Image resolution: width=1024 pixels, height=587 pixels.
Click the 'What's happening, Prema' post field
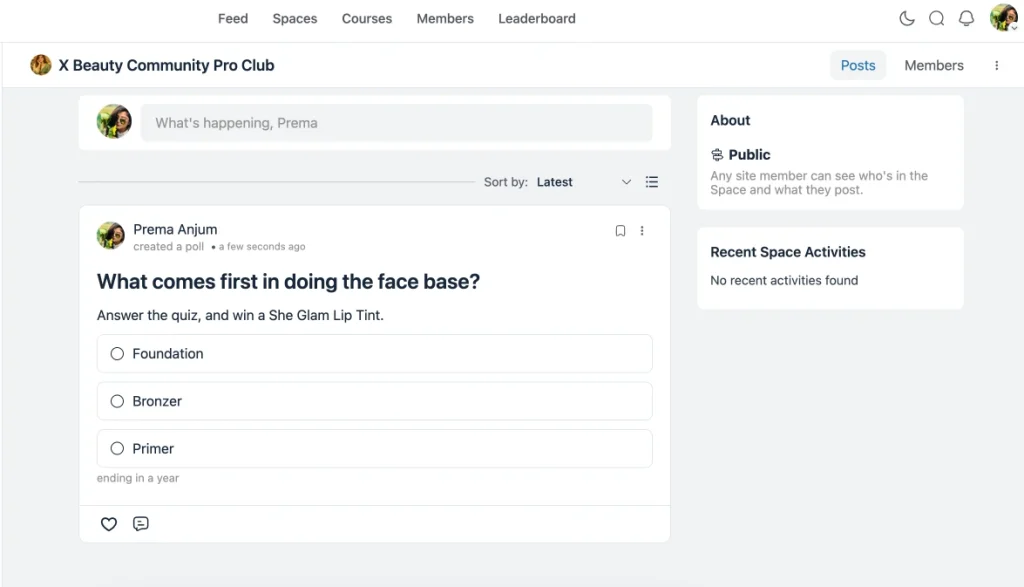pos(400,122)
